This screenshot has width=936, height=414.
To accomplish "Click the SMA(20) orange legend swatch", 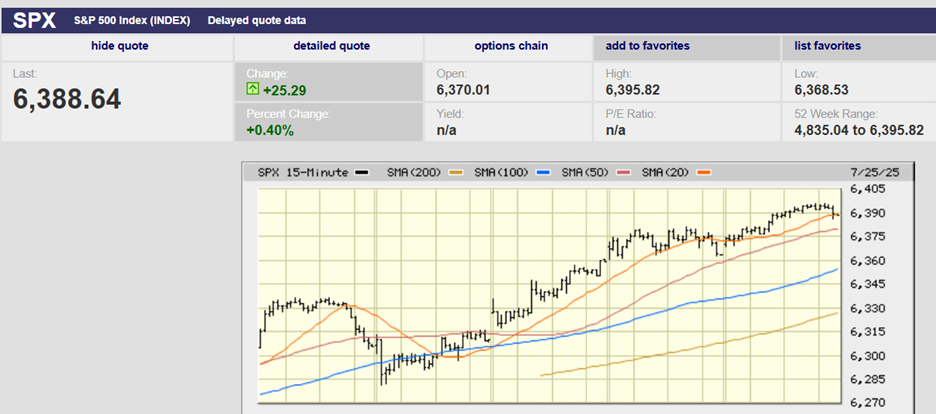I will pyautogui.click(x=704, y=173).
